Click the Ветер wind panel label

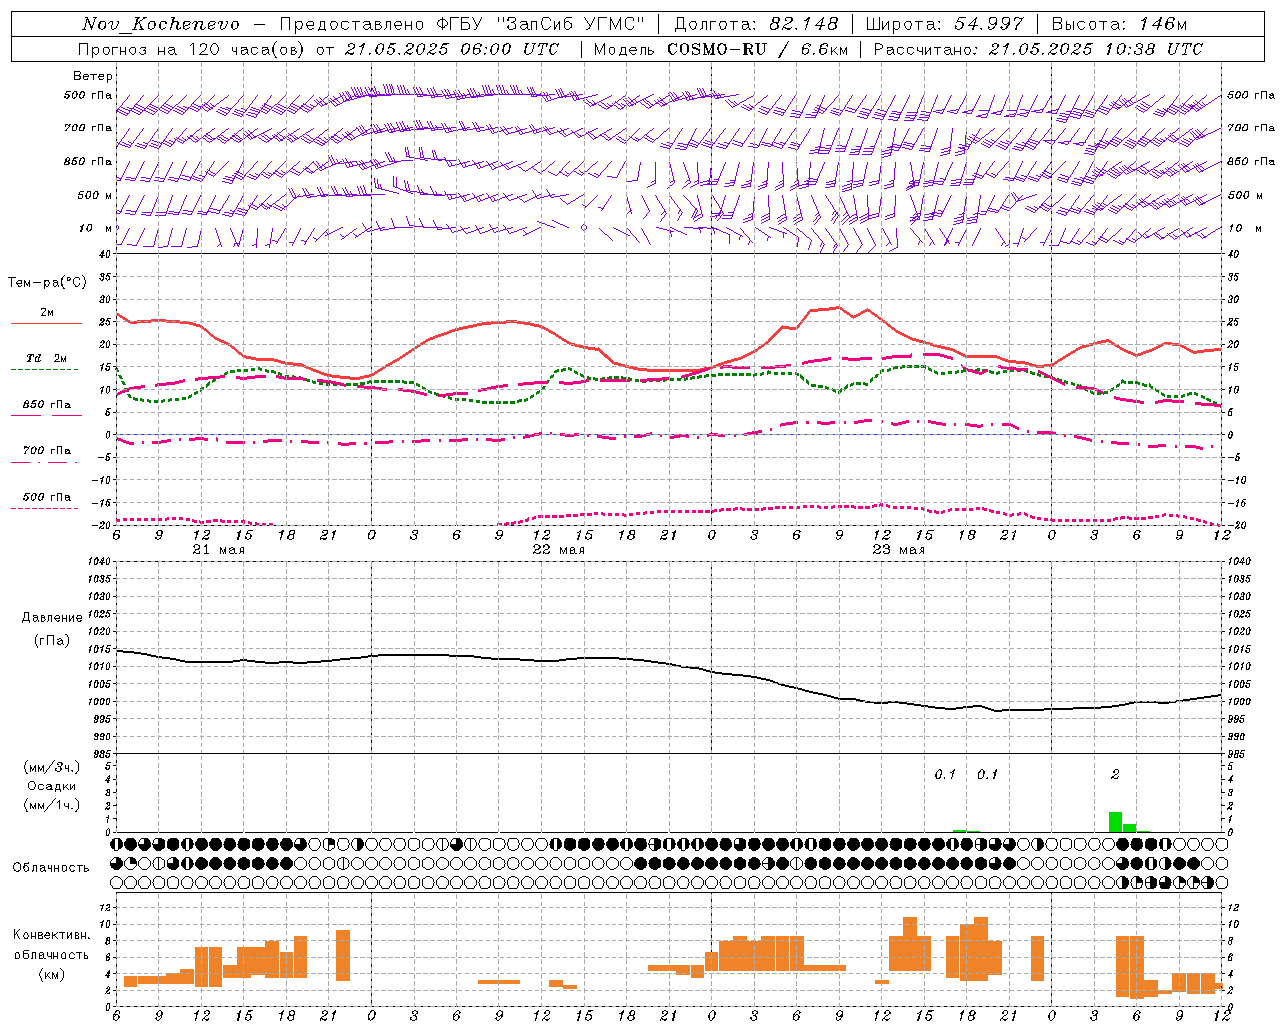(x=93, y=76)
